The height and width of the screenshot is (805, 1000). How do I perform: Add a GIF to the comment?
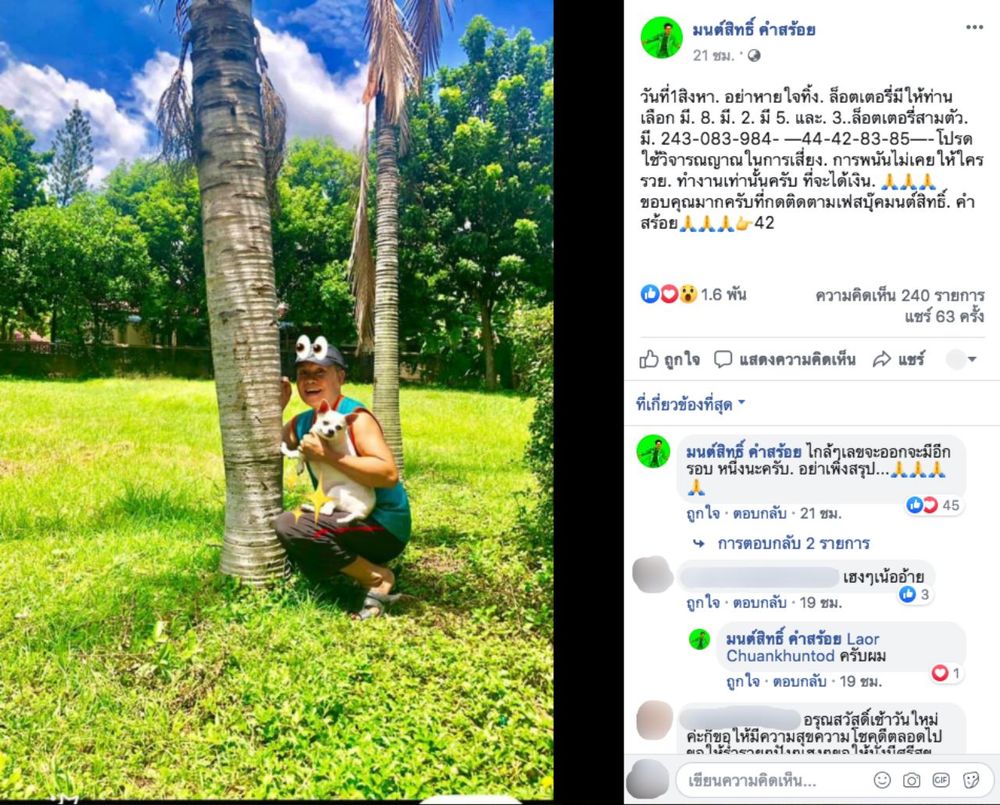tap(941, 780)
